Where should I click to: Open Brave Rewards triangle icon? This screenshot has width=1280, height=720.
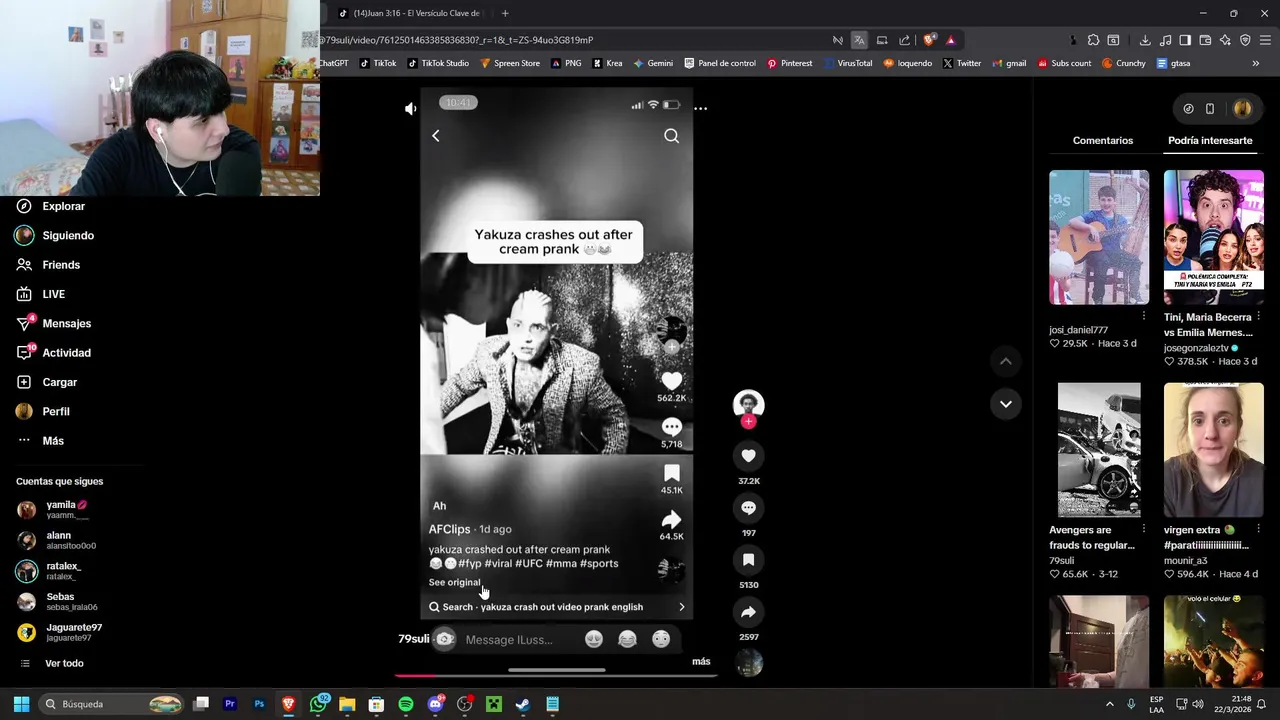tap(951, 40)
